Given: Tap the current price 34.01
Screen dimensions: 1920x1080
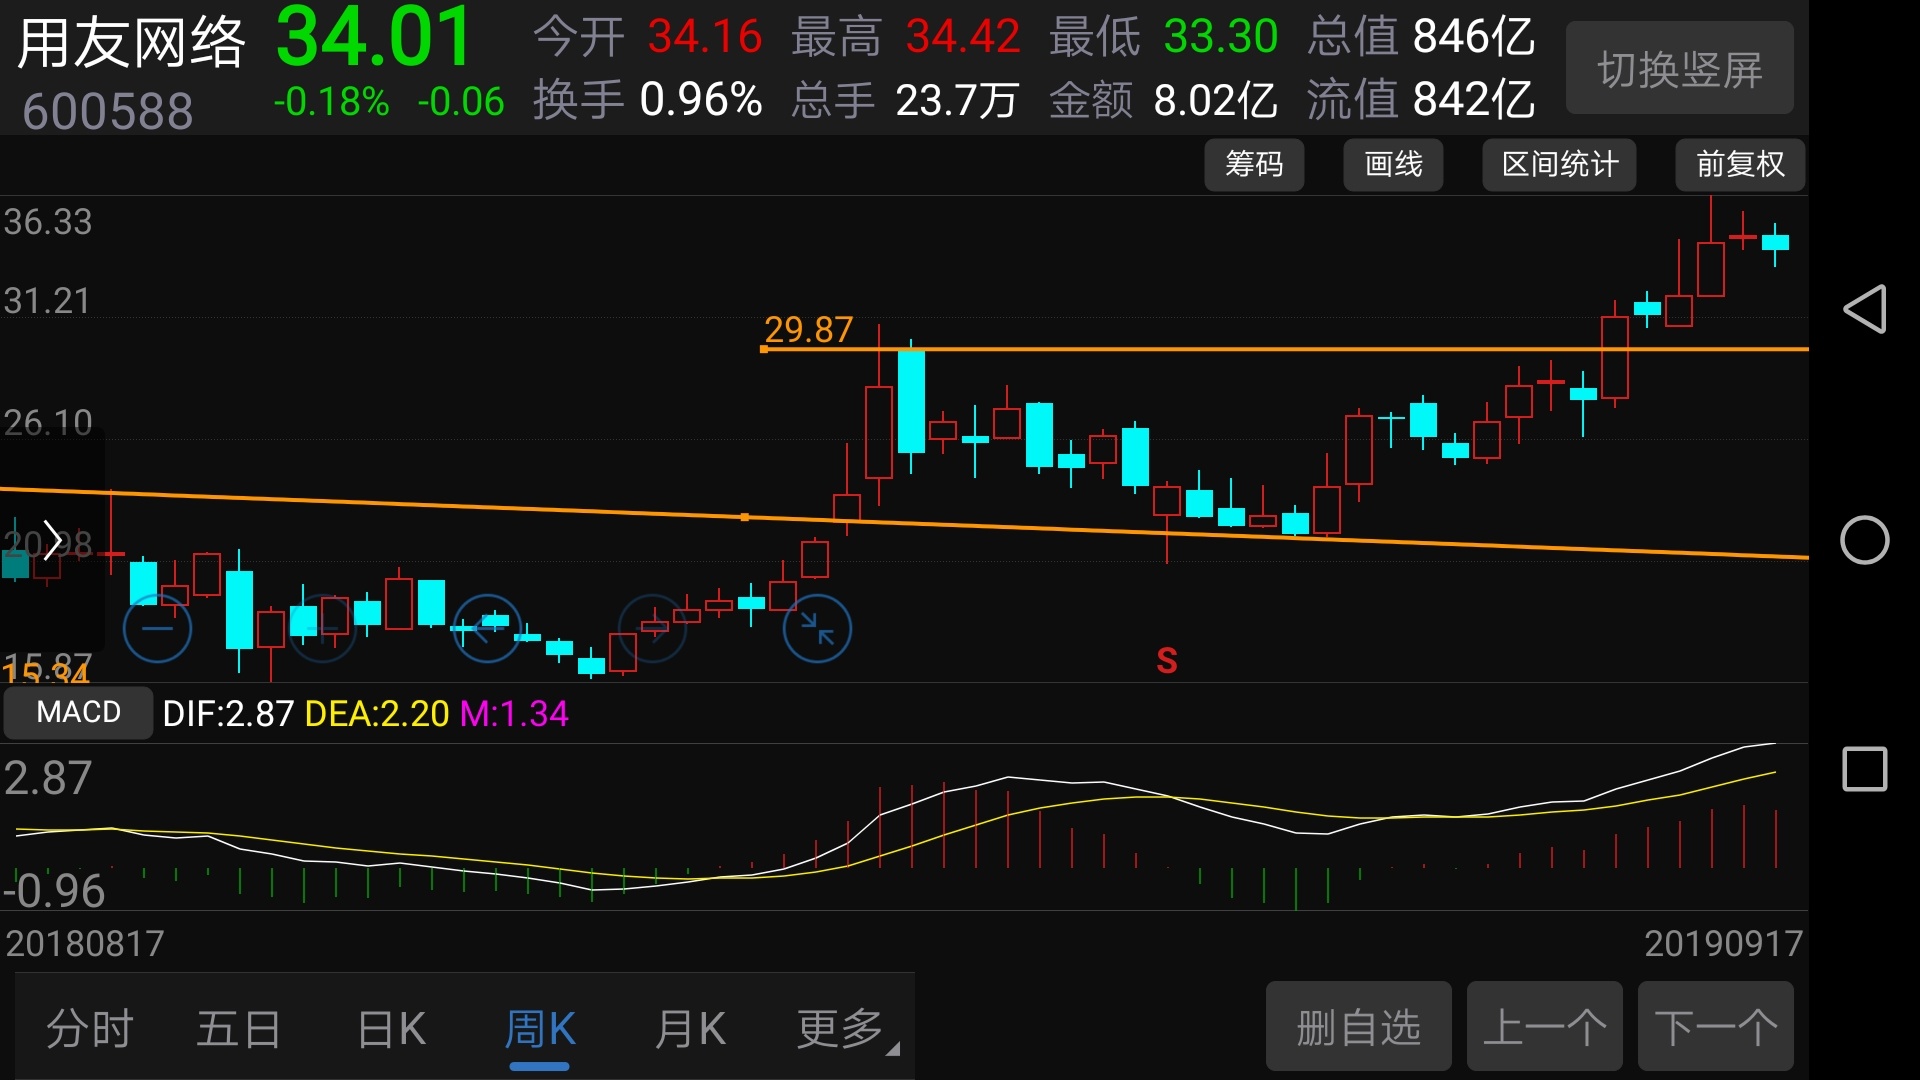Looking at the screenshot, I should click(x=374, y=37).
